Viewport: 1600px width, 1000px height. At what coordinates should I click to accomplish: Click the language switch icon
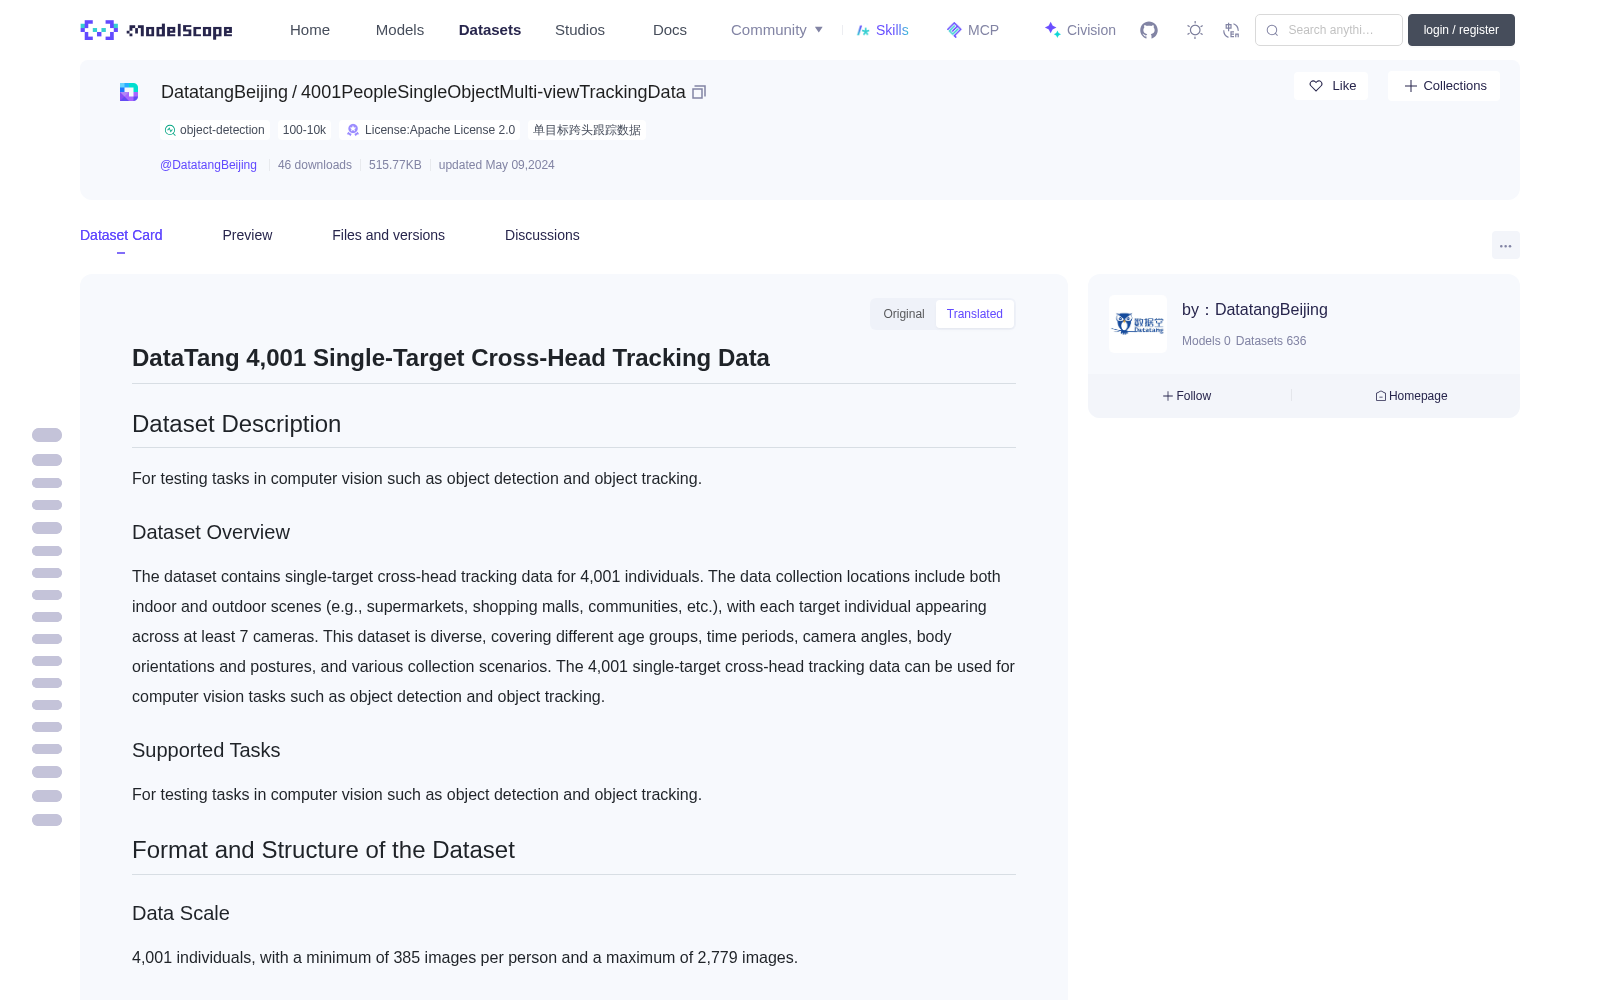coord(1231,30)
